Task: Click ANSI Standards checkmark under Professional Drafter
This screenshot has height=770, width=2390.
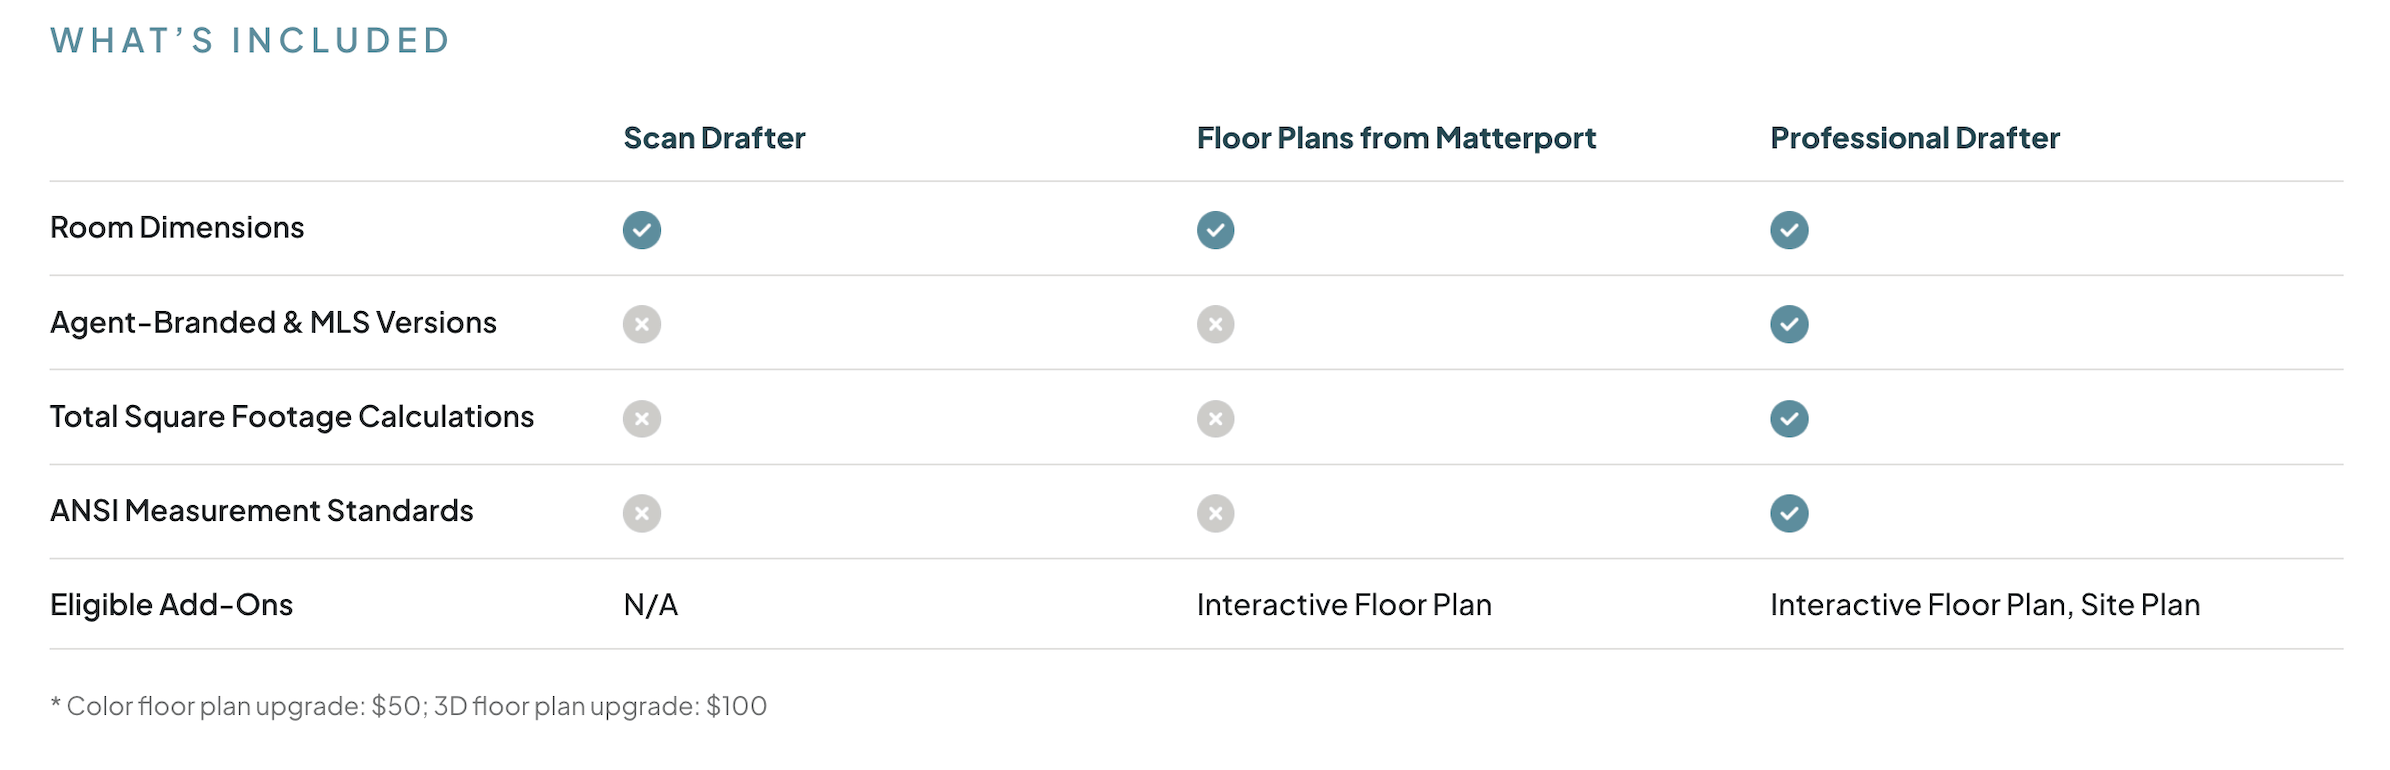Action: coord(1789,513)
